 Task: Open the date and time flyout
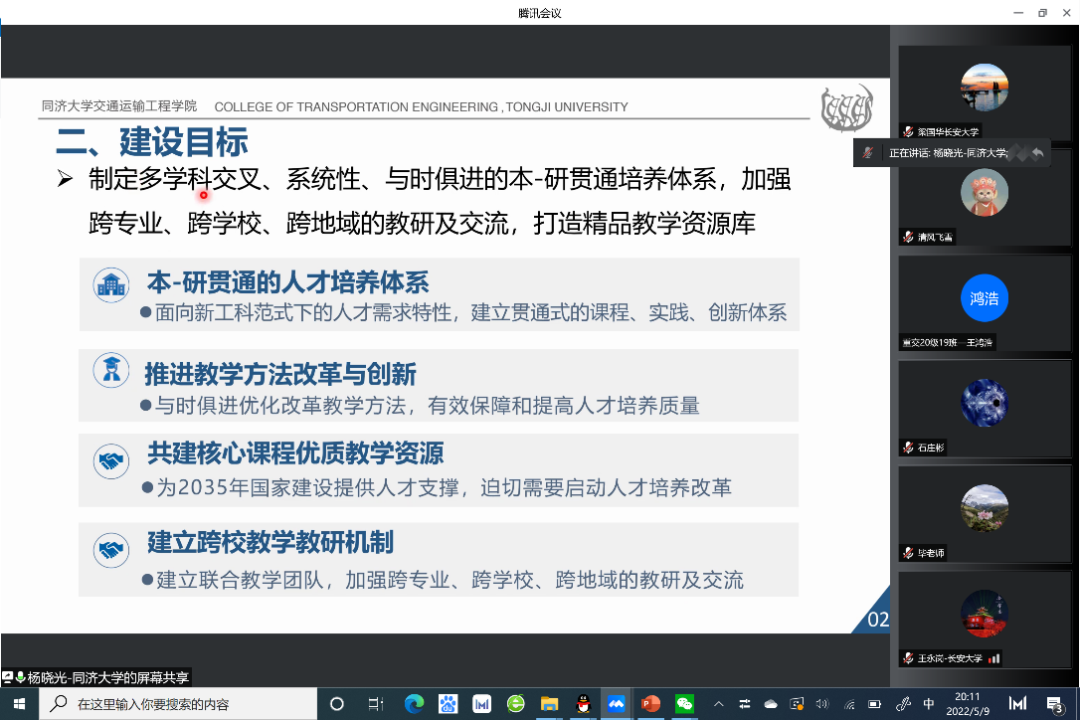(967, 704)
